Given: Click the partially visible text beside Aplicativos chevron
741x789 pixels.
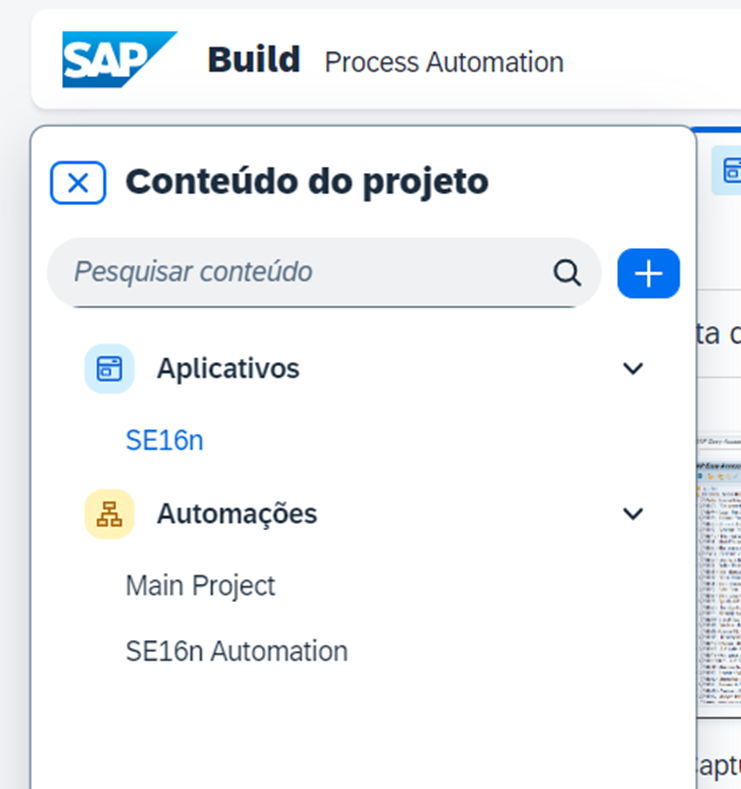Looking at the screenshot, I should click(x=719, y=334).
